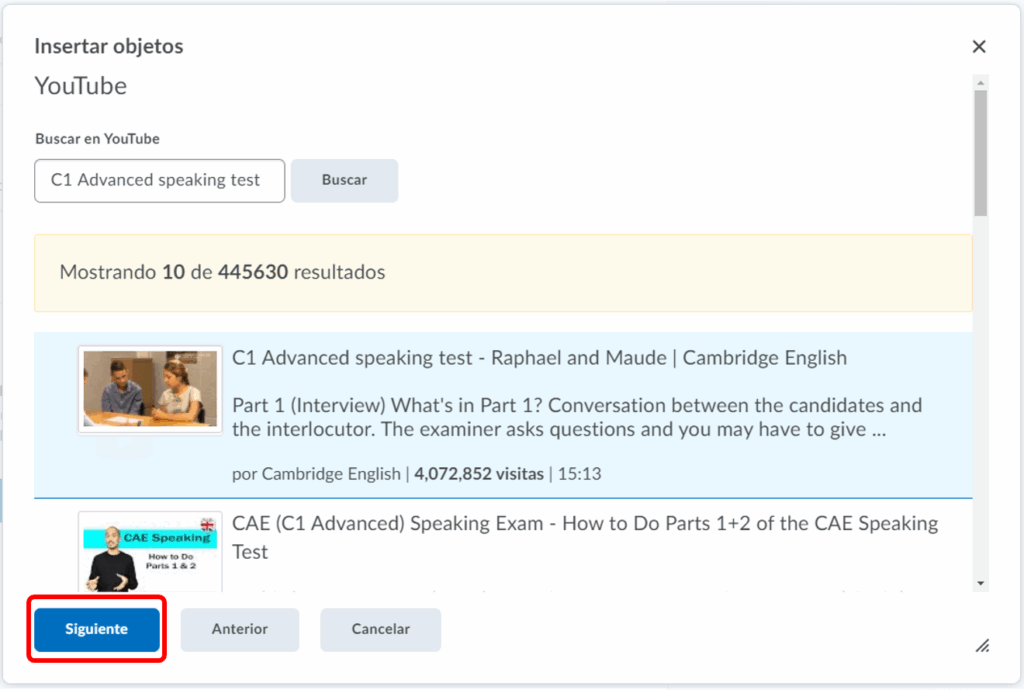The height and width of the screenshot is (690, 1024).
Task: Click the 'Mostrando 10 de 445630 resultados' banner
Action: click(x=503, y=272)
